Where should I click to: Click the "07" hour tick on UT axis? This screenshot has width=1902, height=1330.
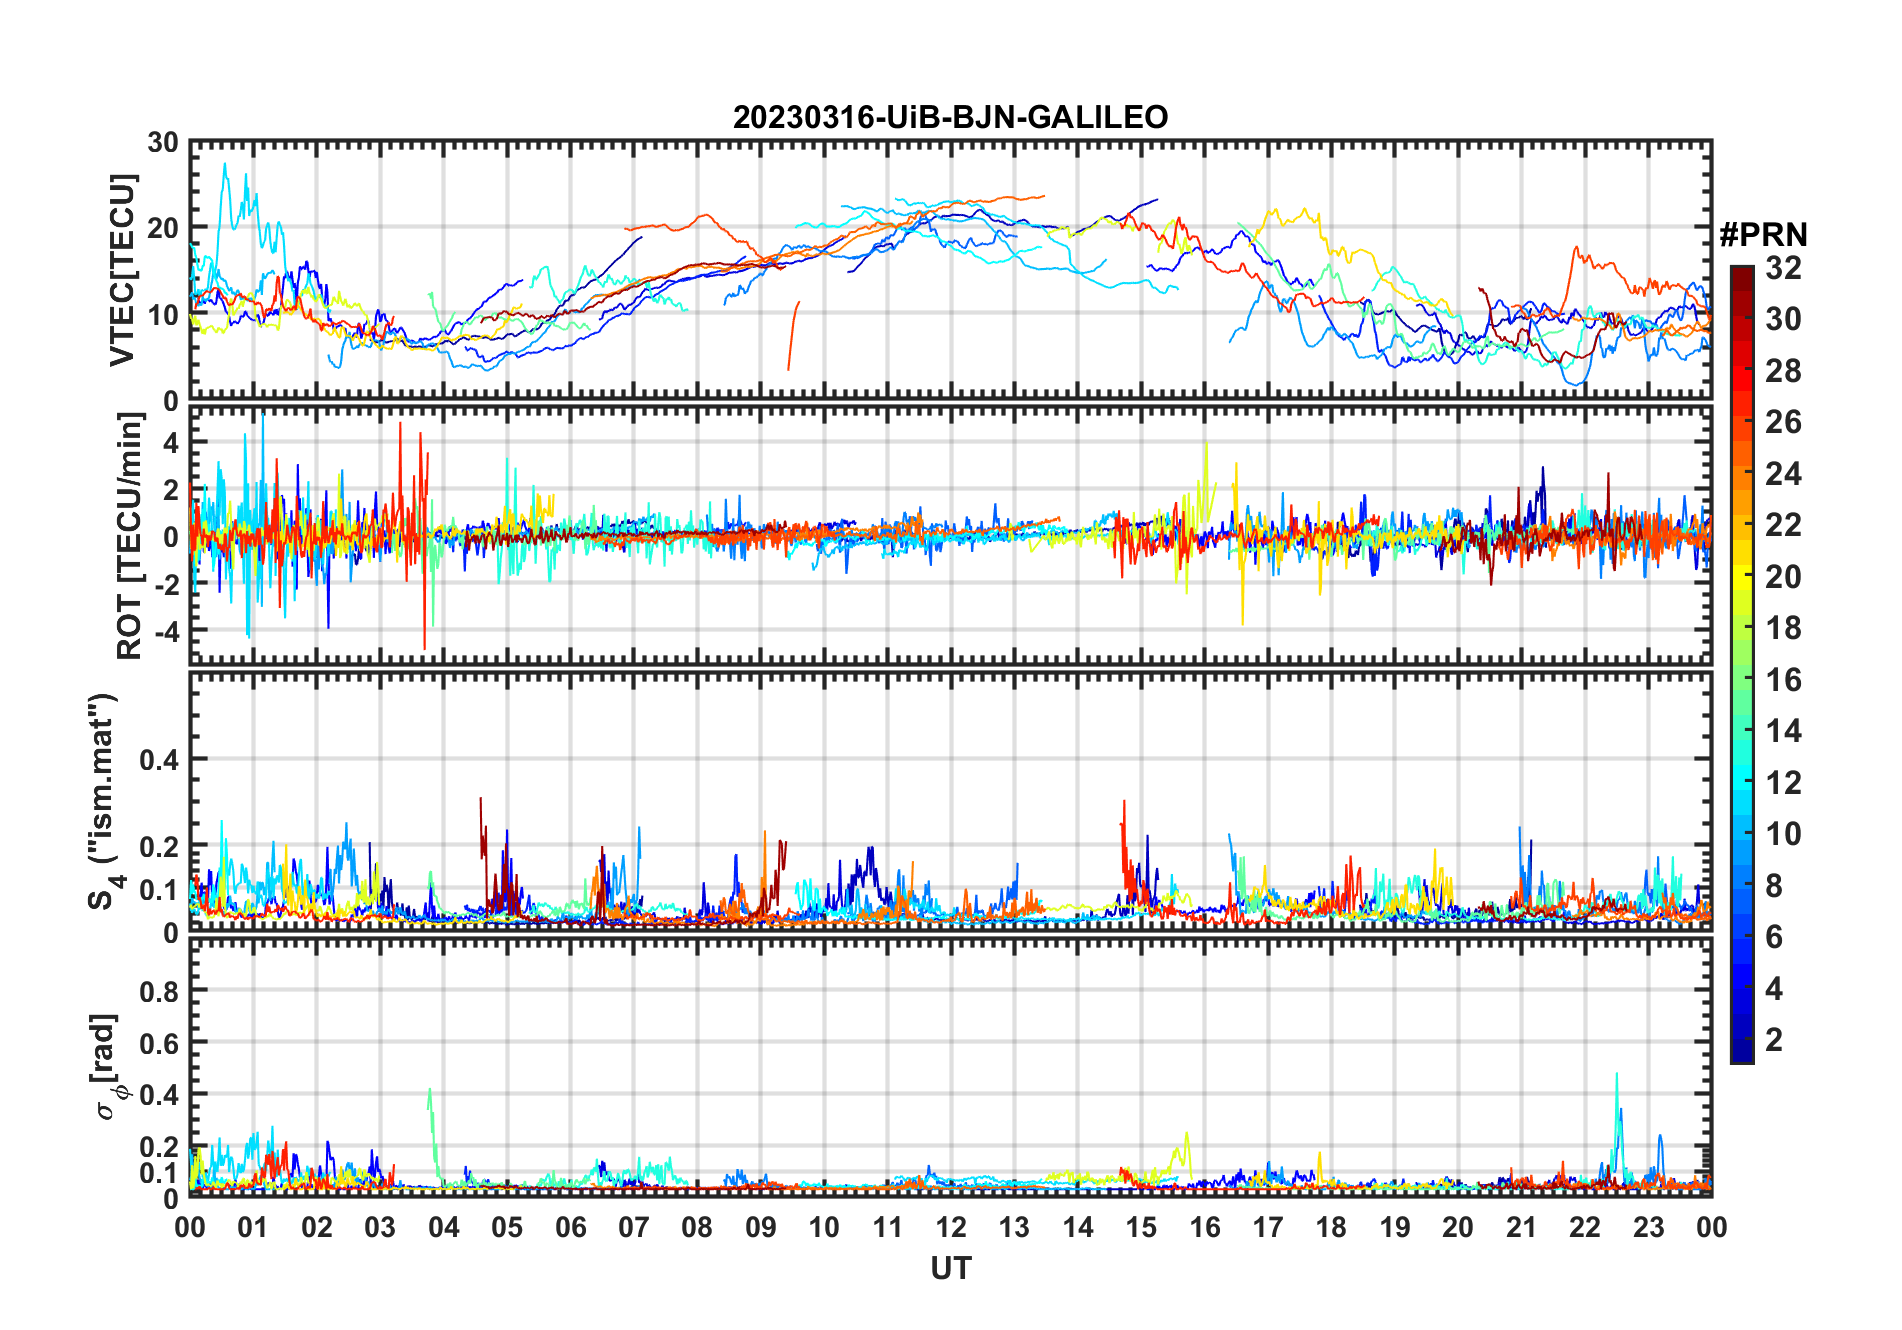click(x=634, y=1227)
